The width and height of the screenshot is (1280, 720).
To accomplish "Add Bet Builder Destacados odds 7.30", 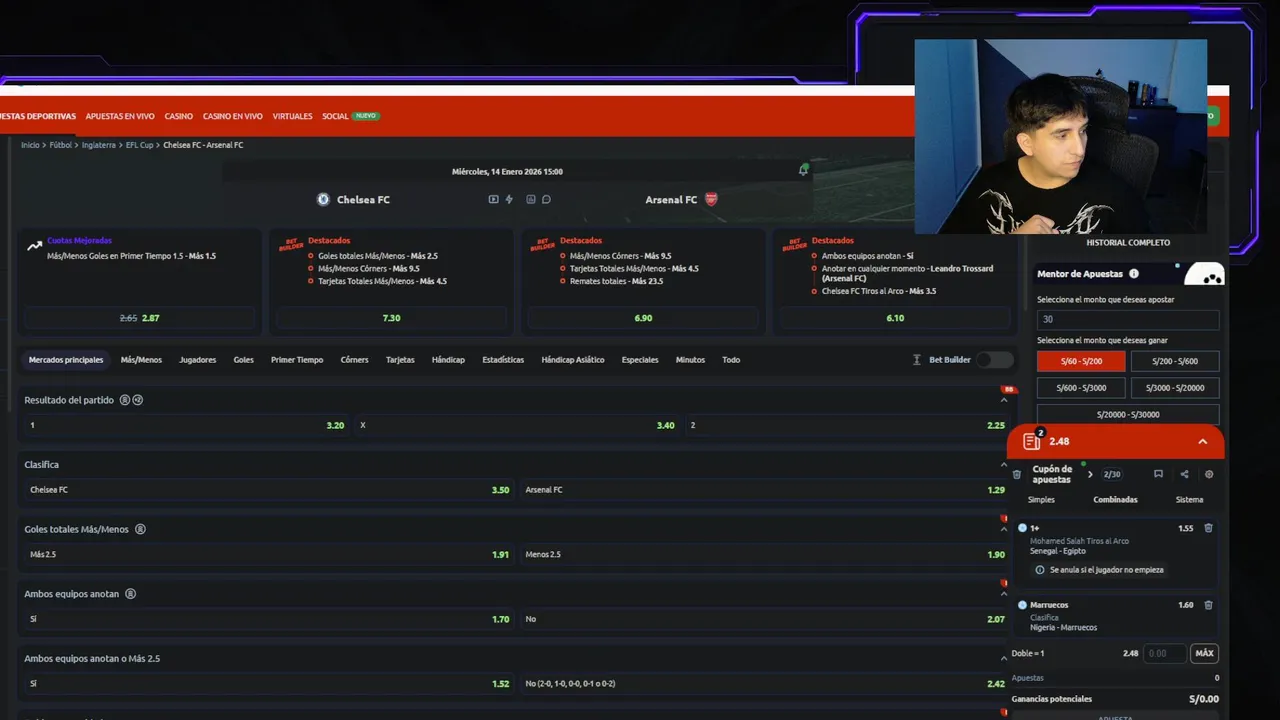I will [x=391, y=318].
